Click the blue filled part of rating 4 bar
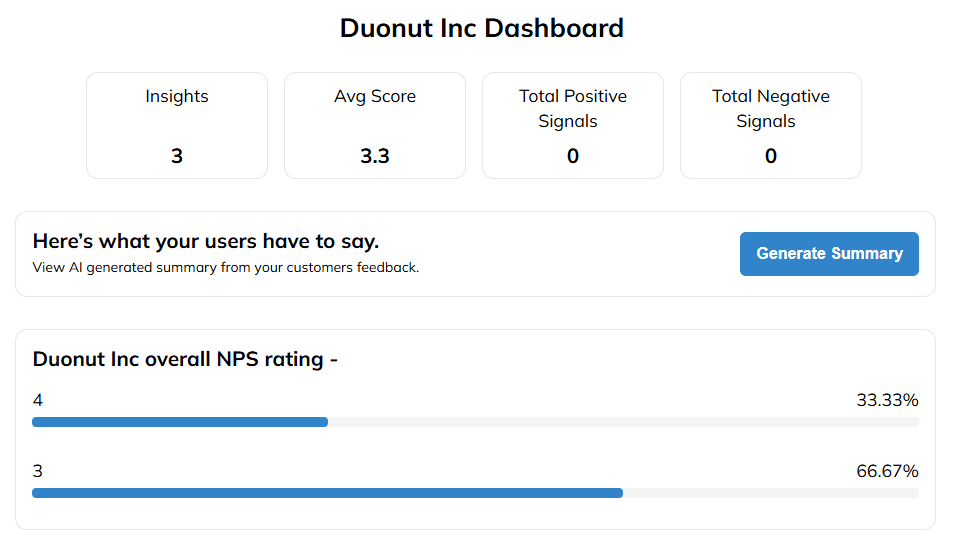Viewport: 962px width, 556px height. pyautogui.click(x=180, y=422)
